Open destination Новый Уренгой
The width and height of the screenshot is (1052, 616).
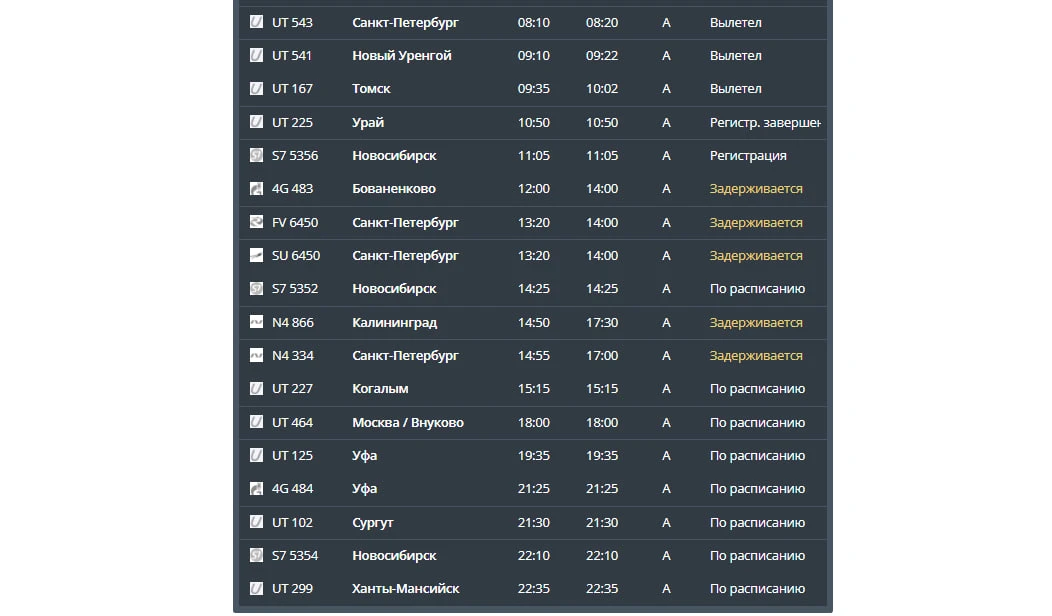402,56
